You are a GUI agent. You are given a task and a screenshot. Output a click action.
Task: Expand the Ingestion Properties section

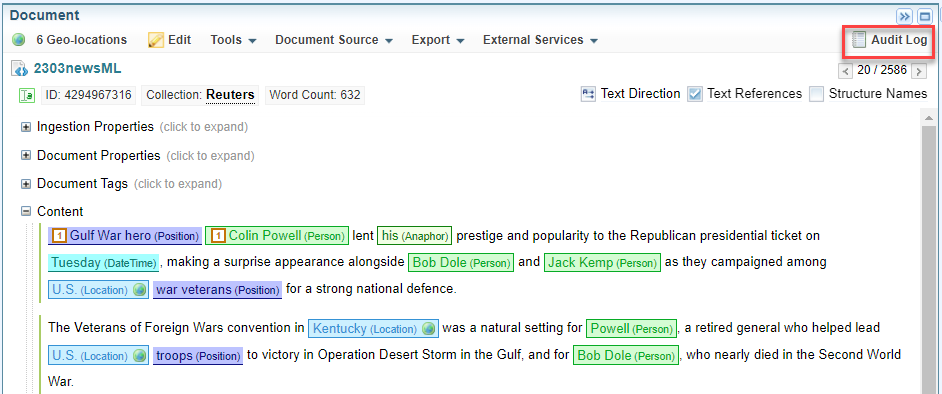click(x=26, y=127)
